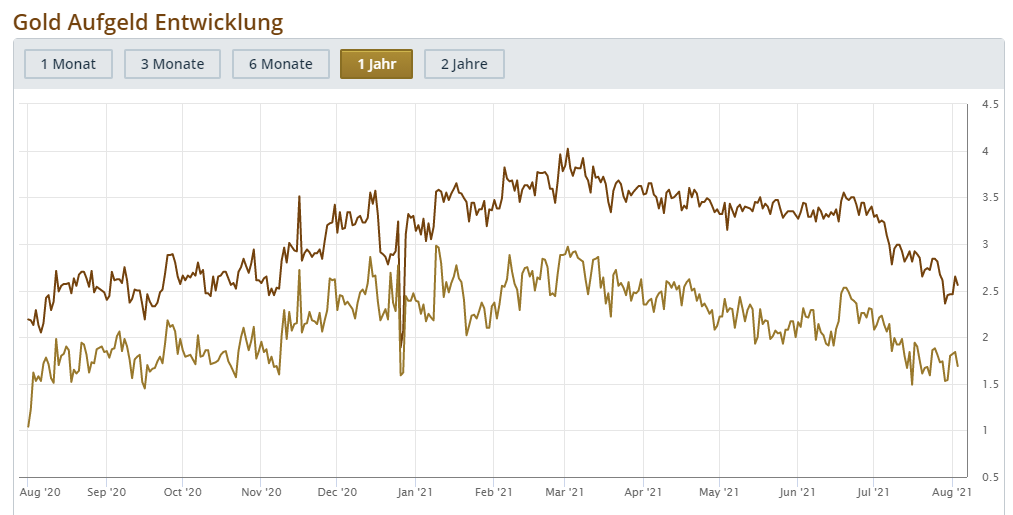The height and width of the screenshot is (515, 1013).
Task: Click the 2.5 y-axis label
Action: tap(991, 291)
